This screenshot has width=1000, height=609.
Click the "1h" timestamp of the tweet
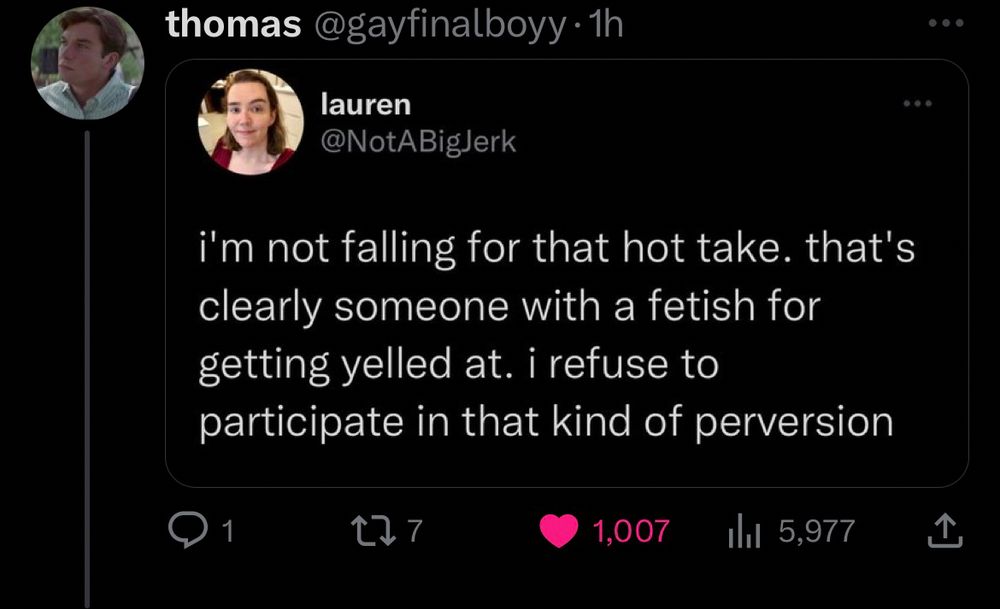click(606, 24)
